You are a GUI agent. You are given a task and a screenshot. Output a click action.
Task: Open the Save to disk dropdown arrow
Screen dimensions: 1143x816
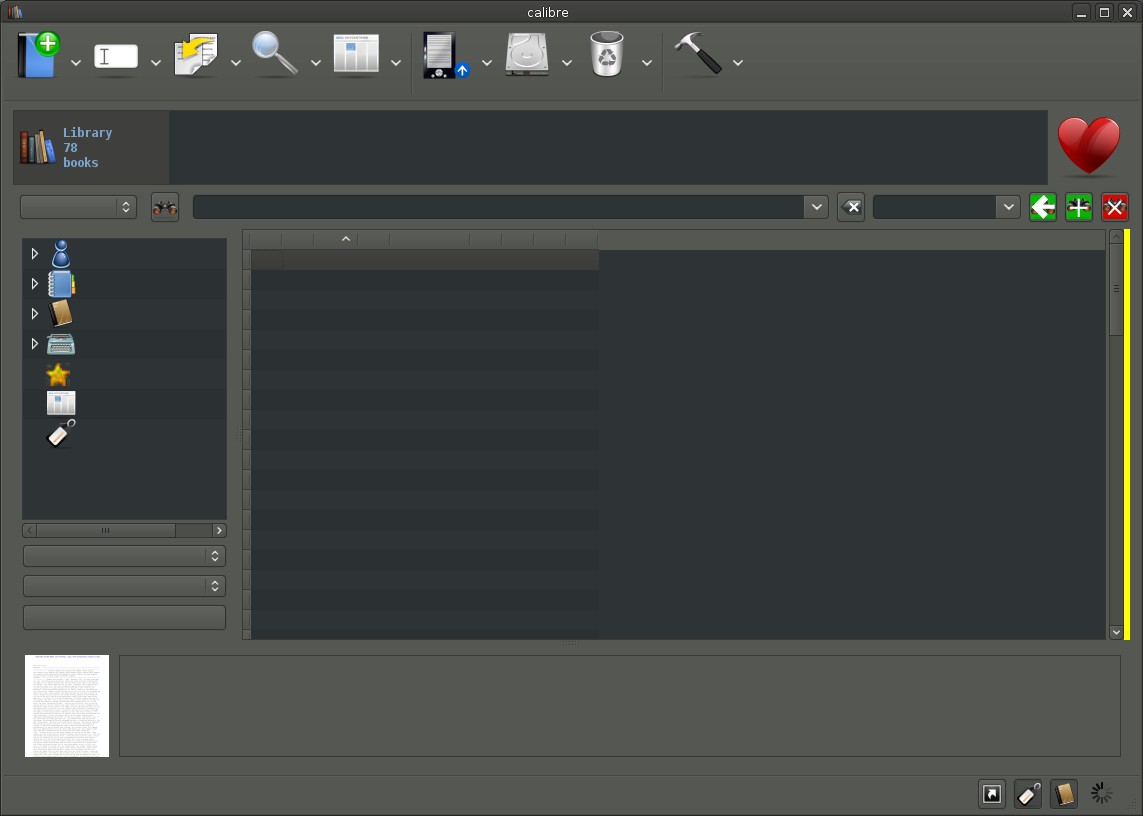(566, 63)
